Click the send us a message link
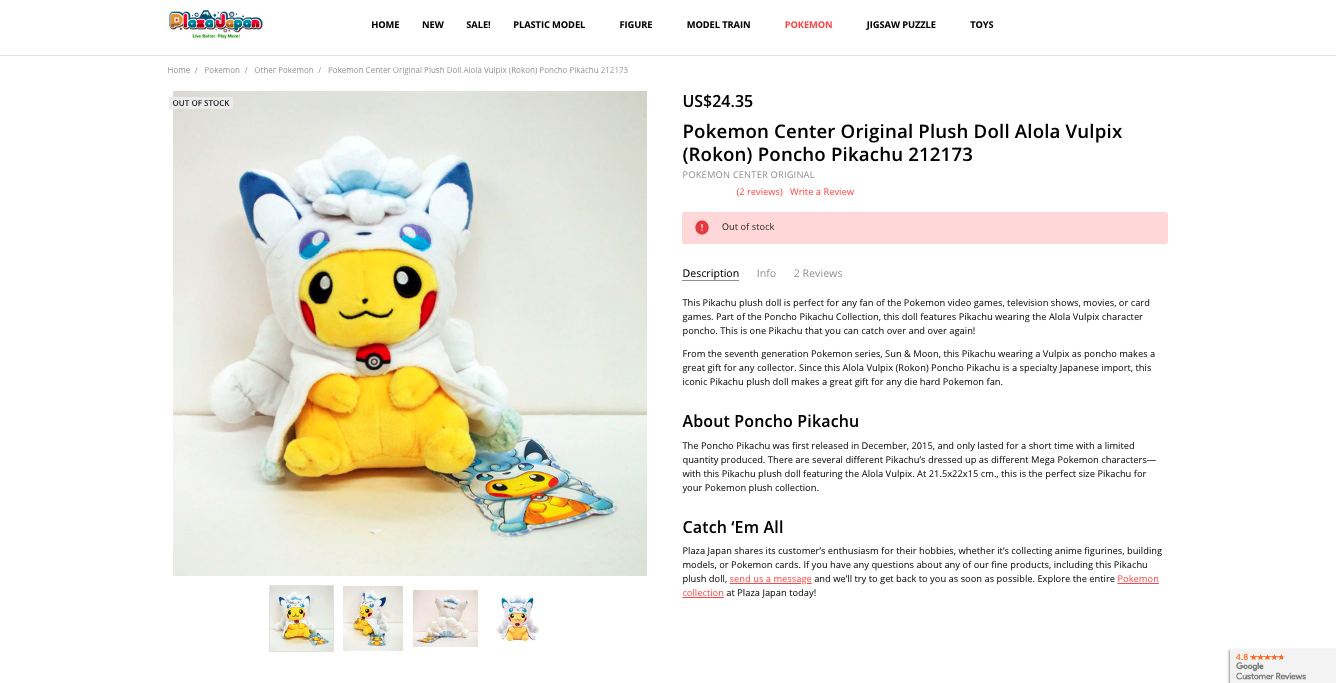1336x683 pixels. 770,579
